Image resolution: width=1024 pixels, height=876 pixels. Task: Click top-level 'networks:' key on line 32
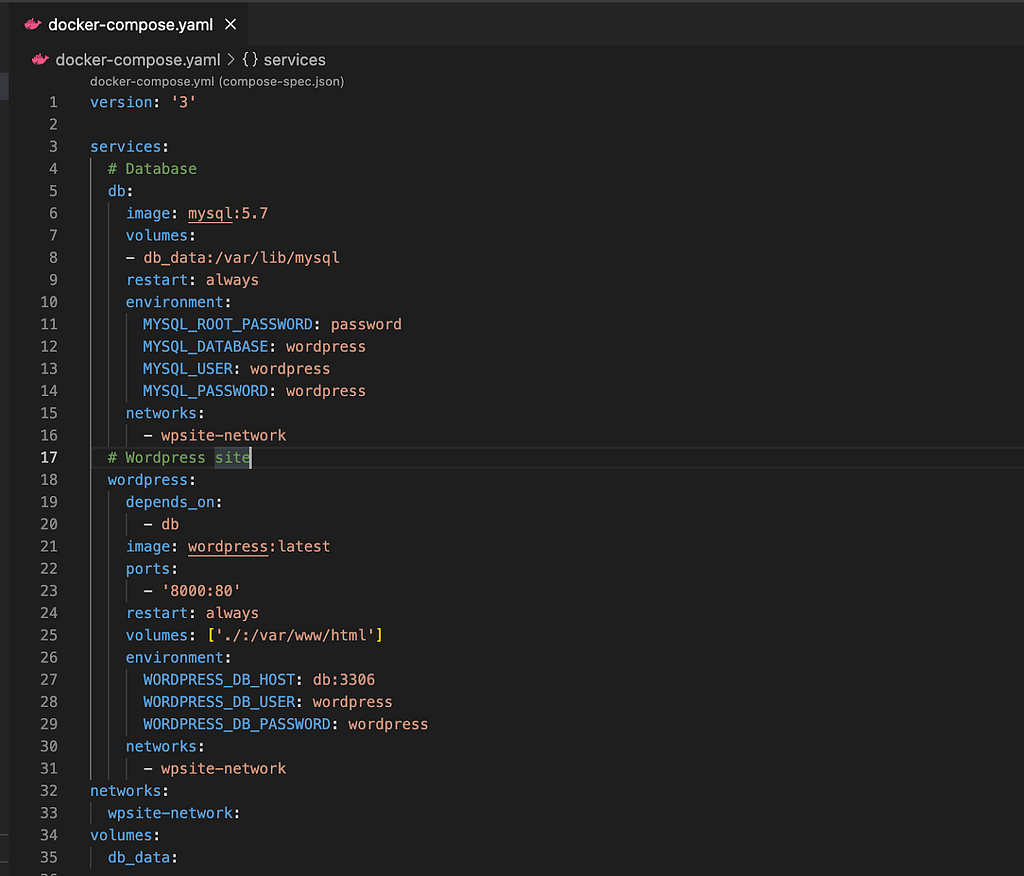point(129,791)
